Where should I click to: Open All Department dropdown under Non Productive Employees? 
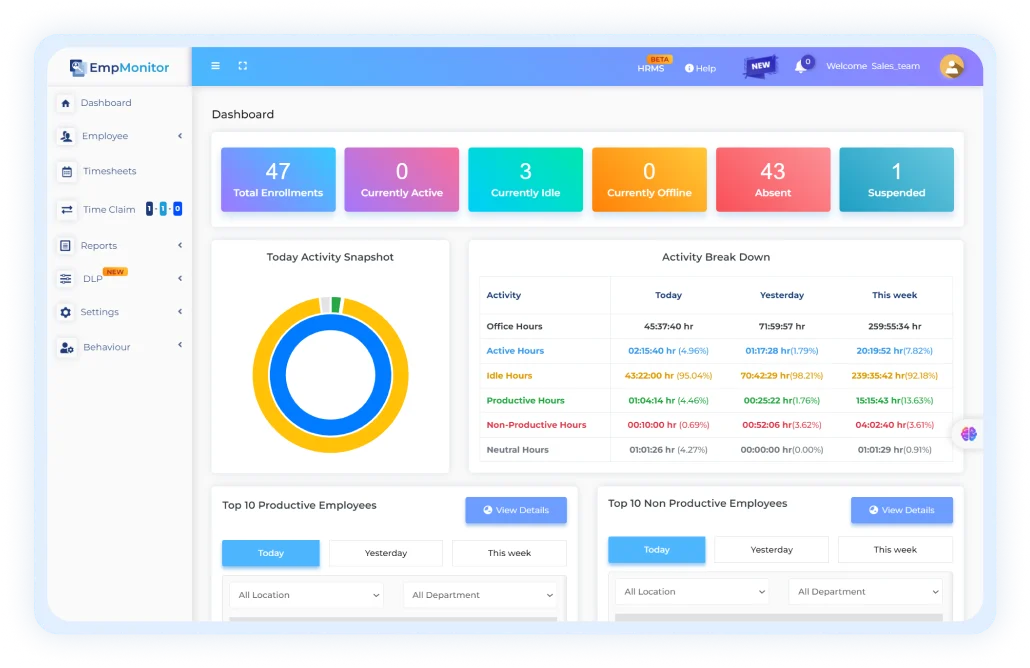(x=865, y=592)
